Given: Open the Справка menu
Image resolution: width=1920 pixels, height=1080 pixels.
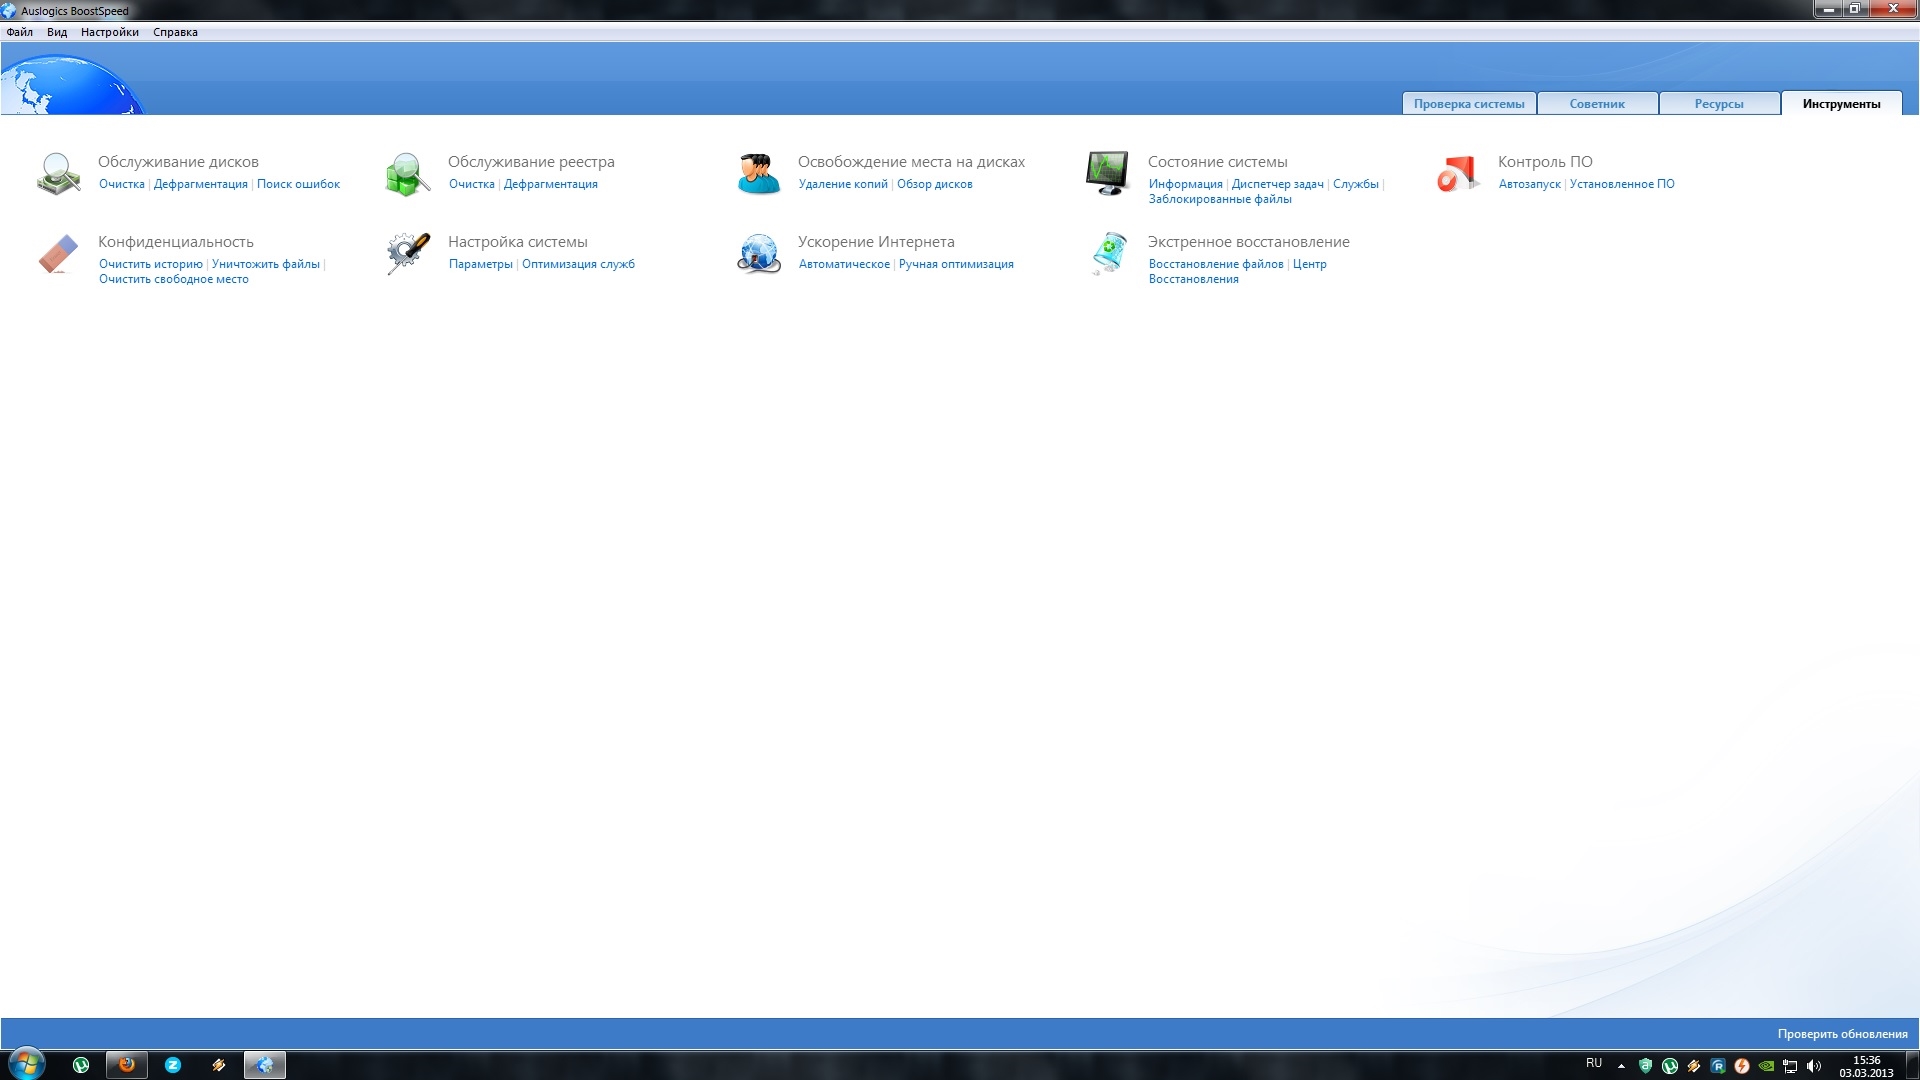Looking at the screenshot, I should (175, 32).
